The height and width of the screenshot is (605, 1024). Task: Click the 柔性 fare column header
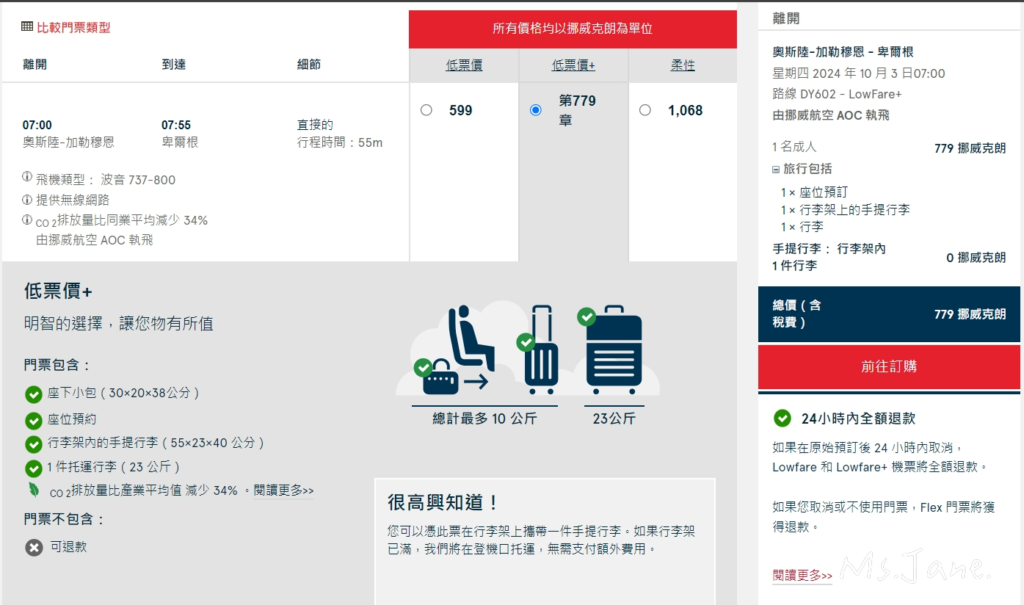point(682,65)
